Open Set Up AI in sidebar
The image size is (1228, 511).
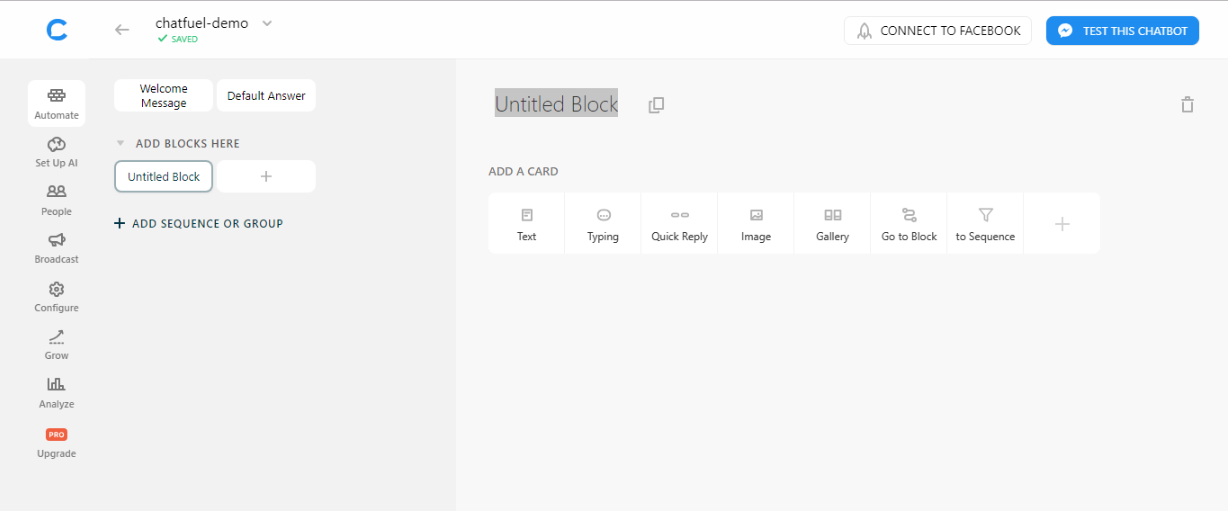click(57, 152)
